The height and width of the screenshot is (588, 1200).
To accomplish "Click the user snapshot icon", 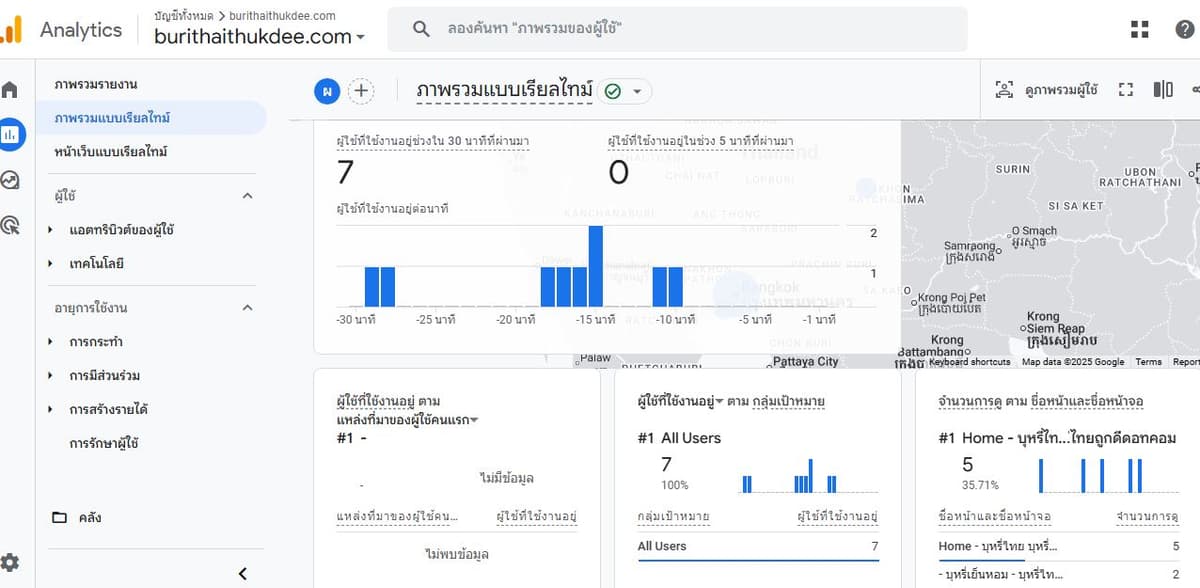I will (1004, 90).
